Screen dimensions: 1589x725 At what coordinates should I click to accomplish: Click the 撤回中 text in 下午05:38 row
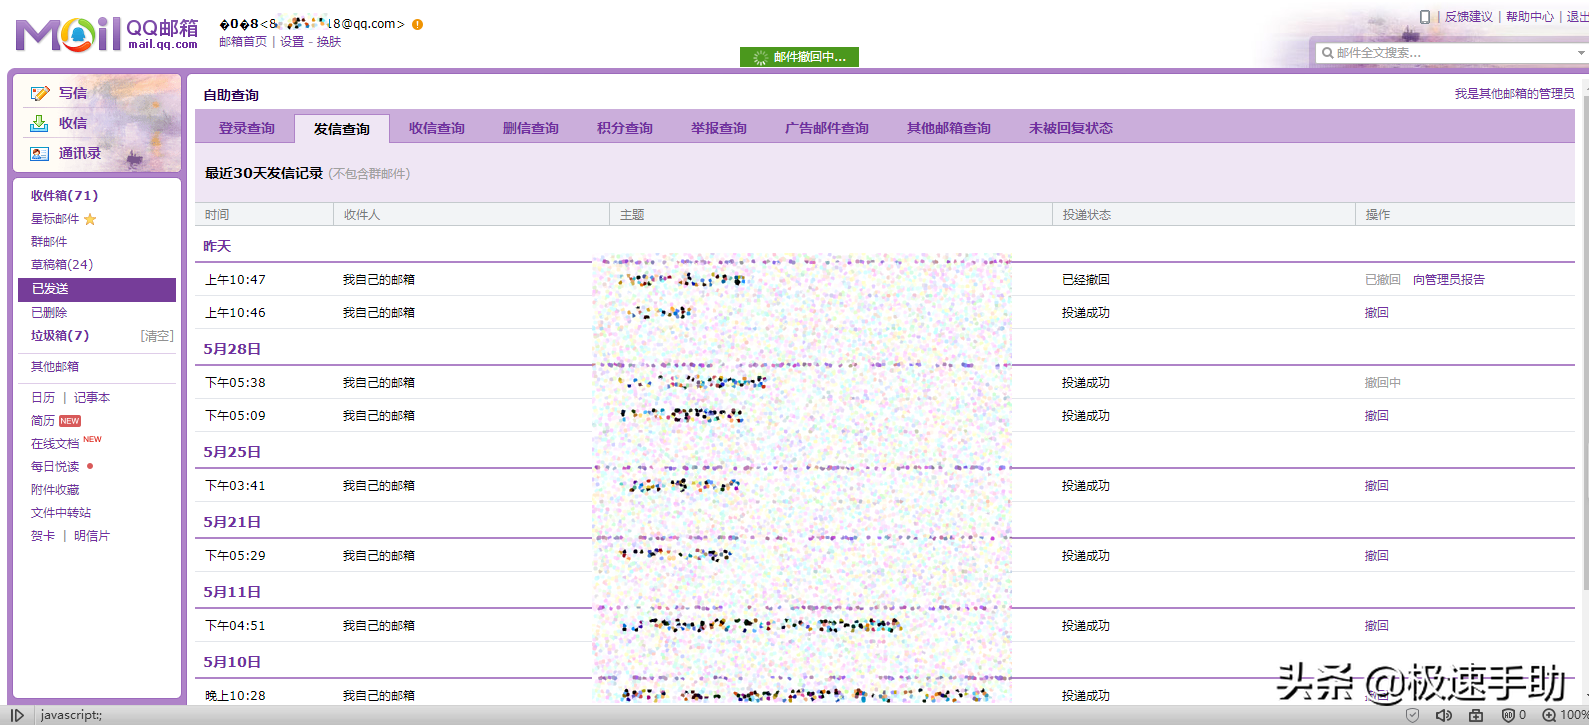pos(1383,383)
